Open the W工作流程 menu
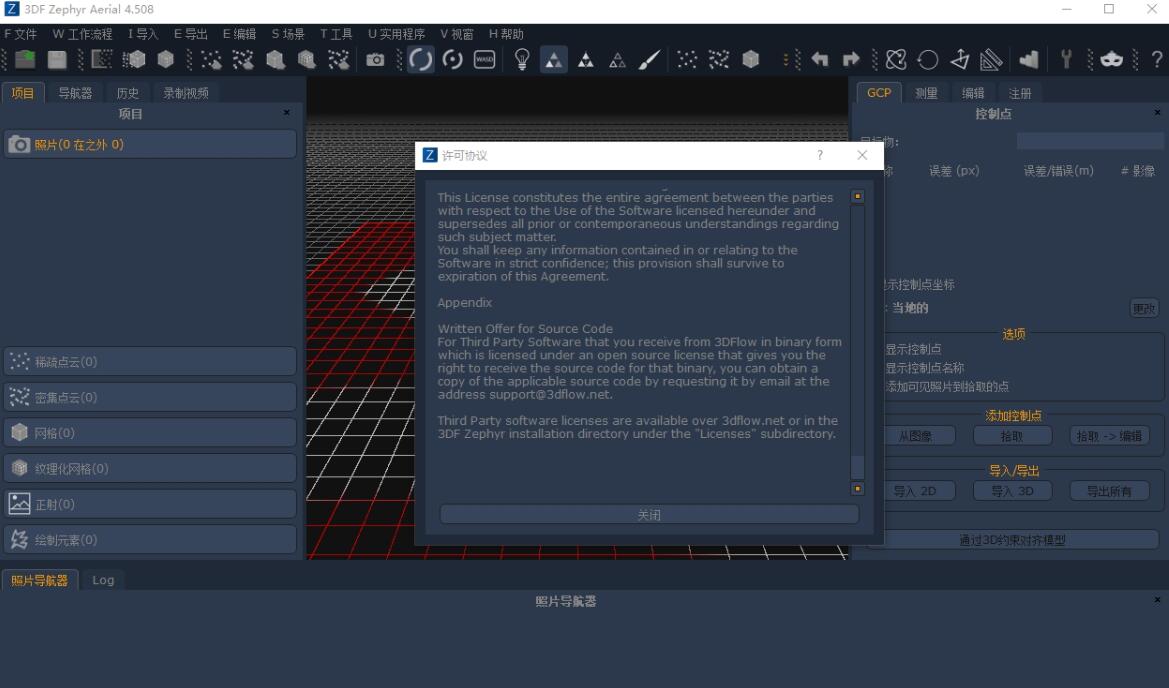The width and height of the screenshot is (1169, 688). pos(82,34)
